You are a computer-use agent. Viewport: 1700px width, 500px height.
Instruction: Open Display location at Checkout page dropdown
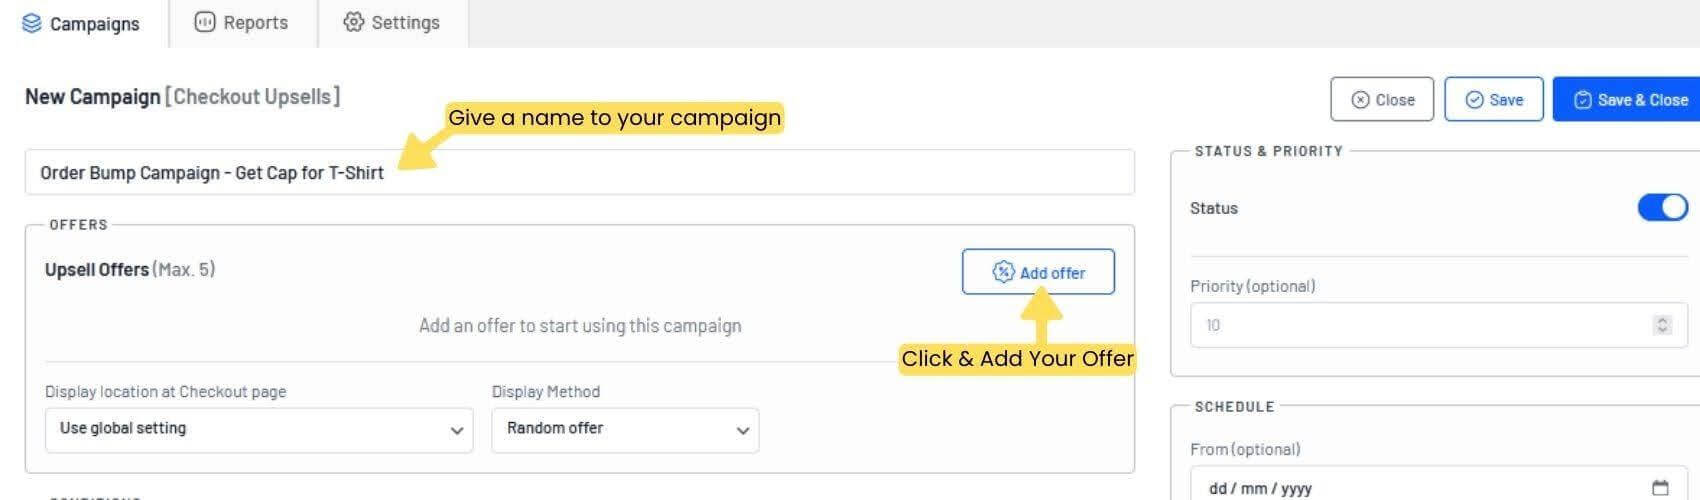[259, 430]
